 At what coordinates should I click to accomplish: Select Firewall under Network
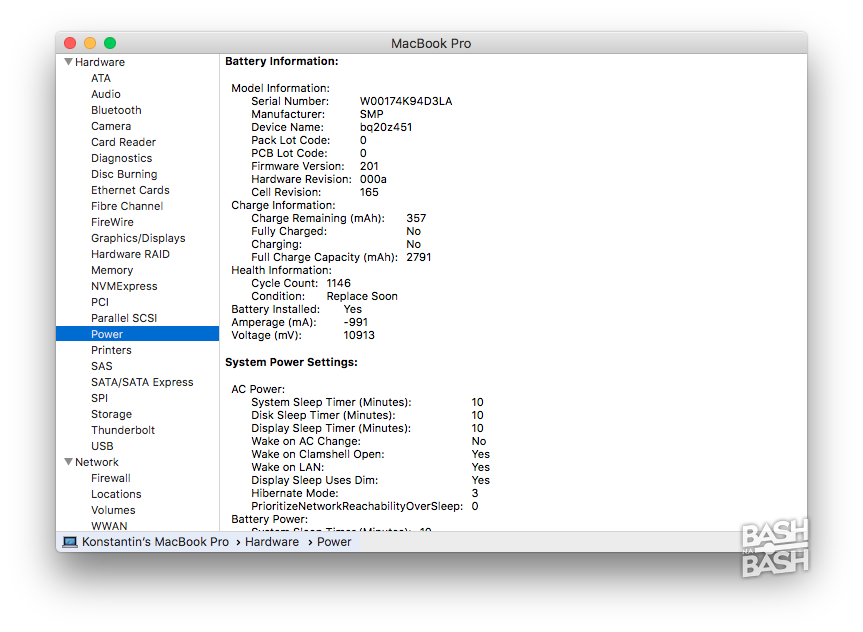coord(111,478)
